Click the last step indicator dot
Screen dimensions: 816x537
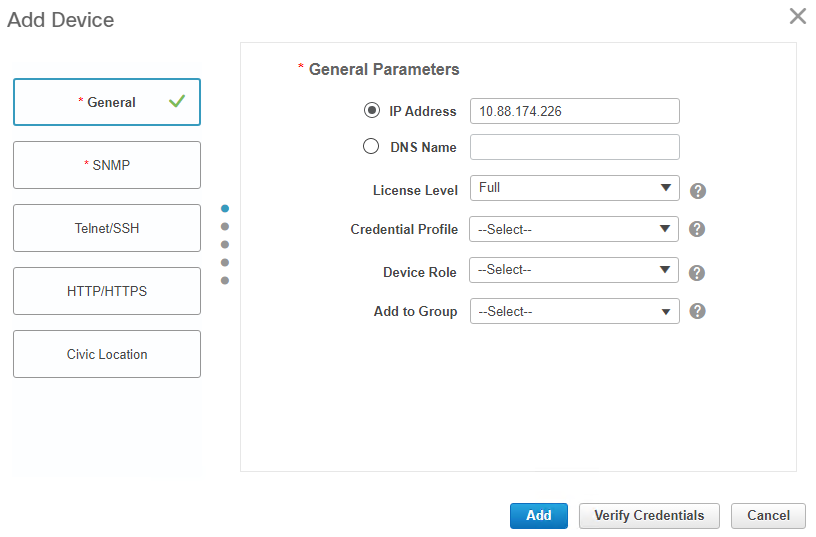[225, 280]
